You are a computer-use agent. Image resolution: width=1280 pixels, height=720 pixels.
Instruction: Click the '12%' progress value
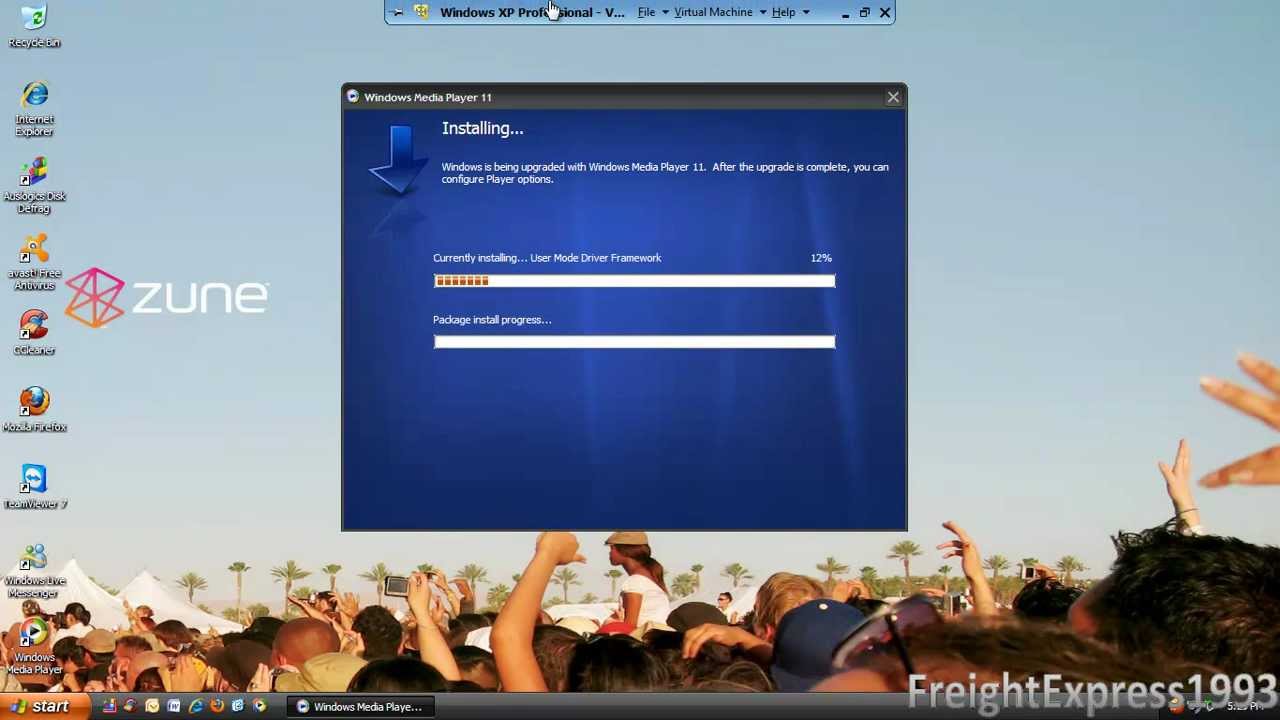click(821, 258)
